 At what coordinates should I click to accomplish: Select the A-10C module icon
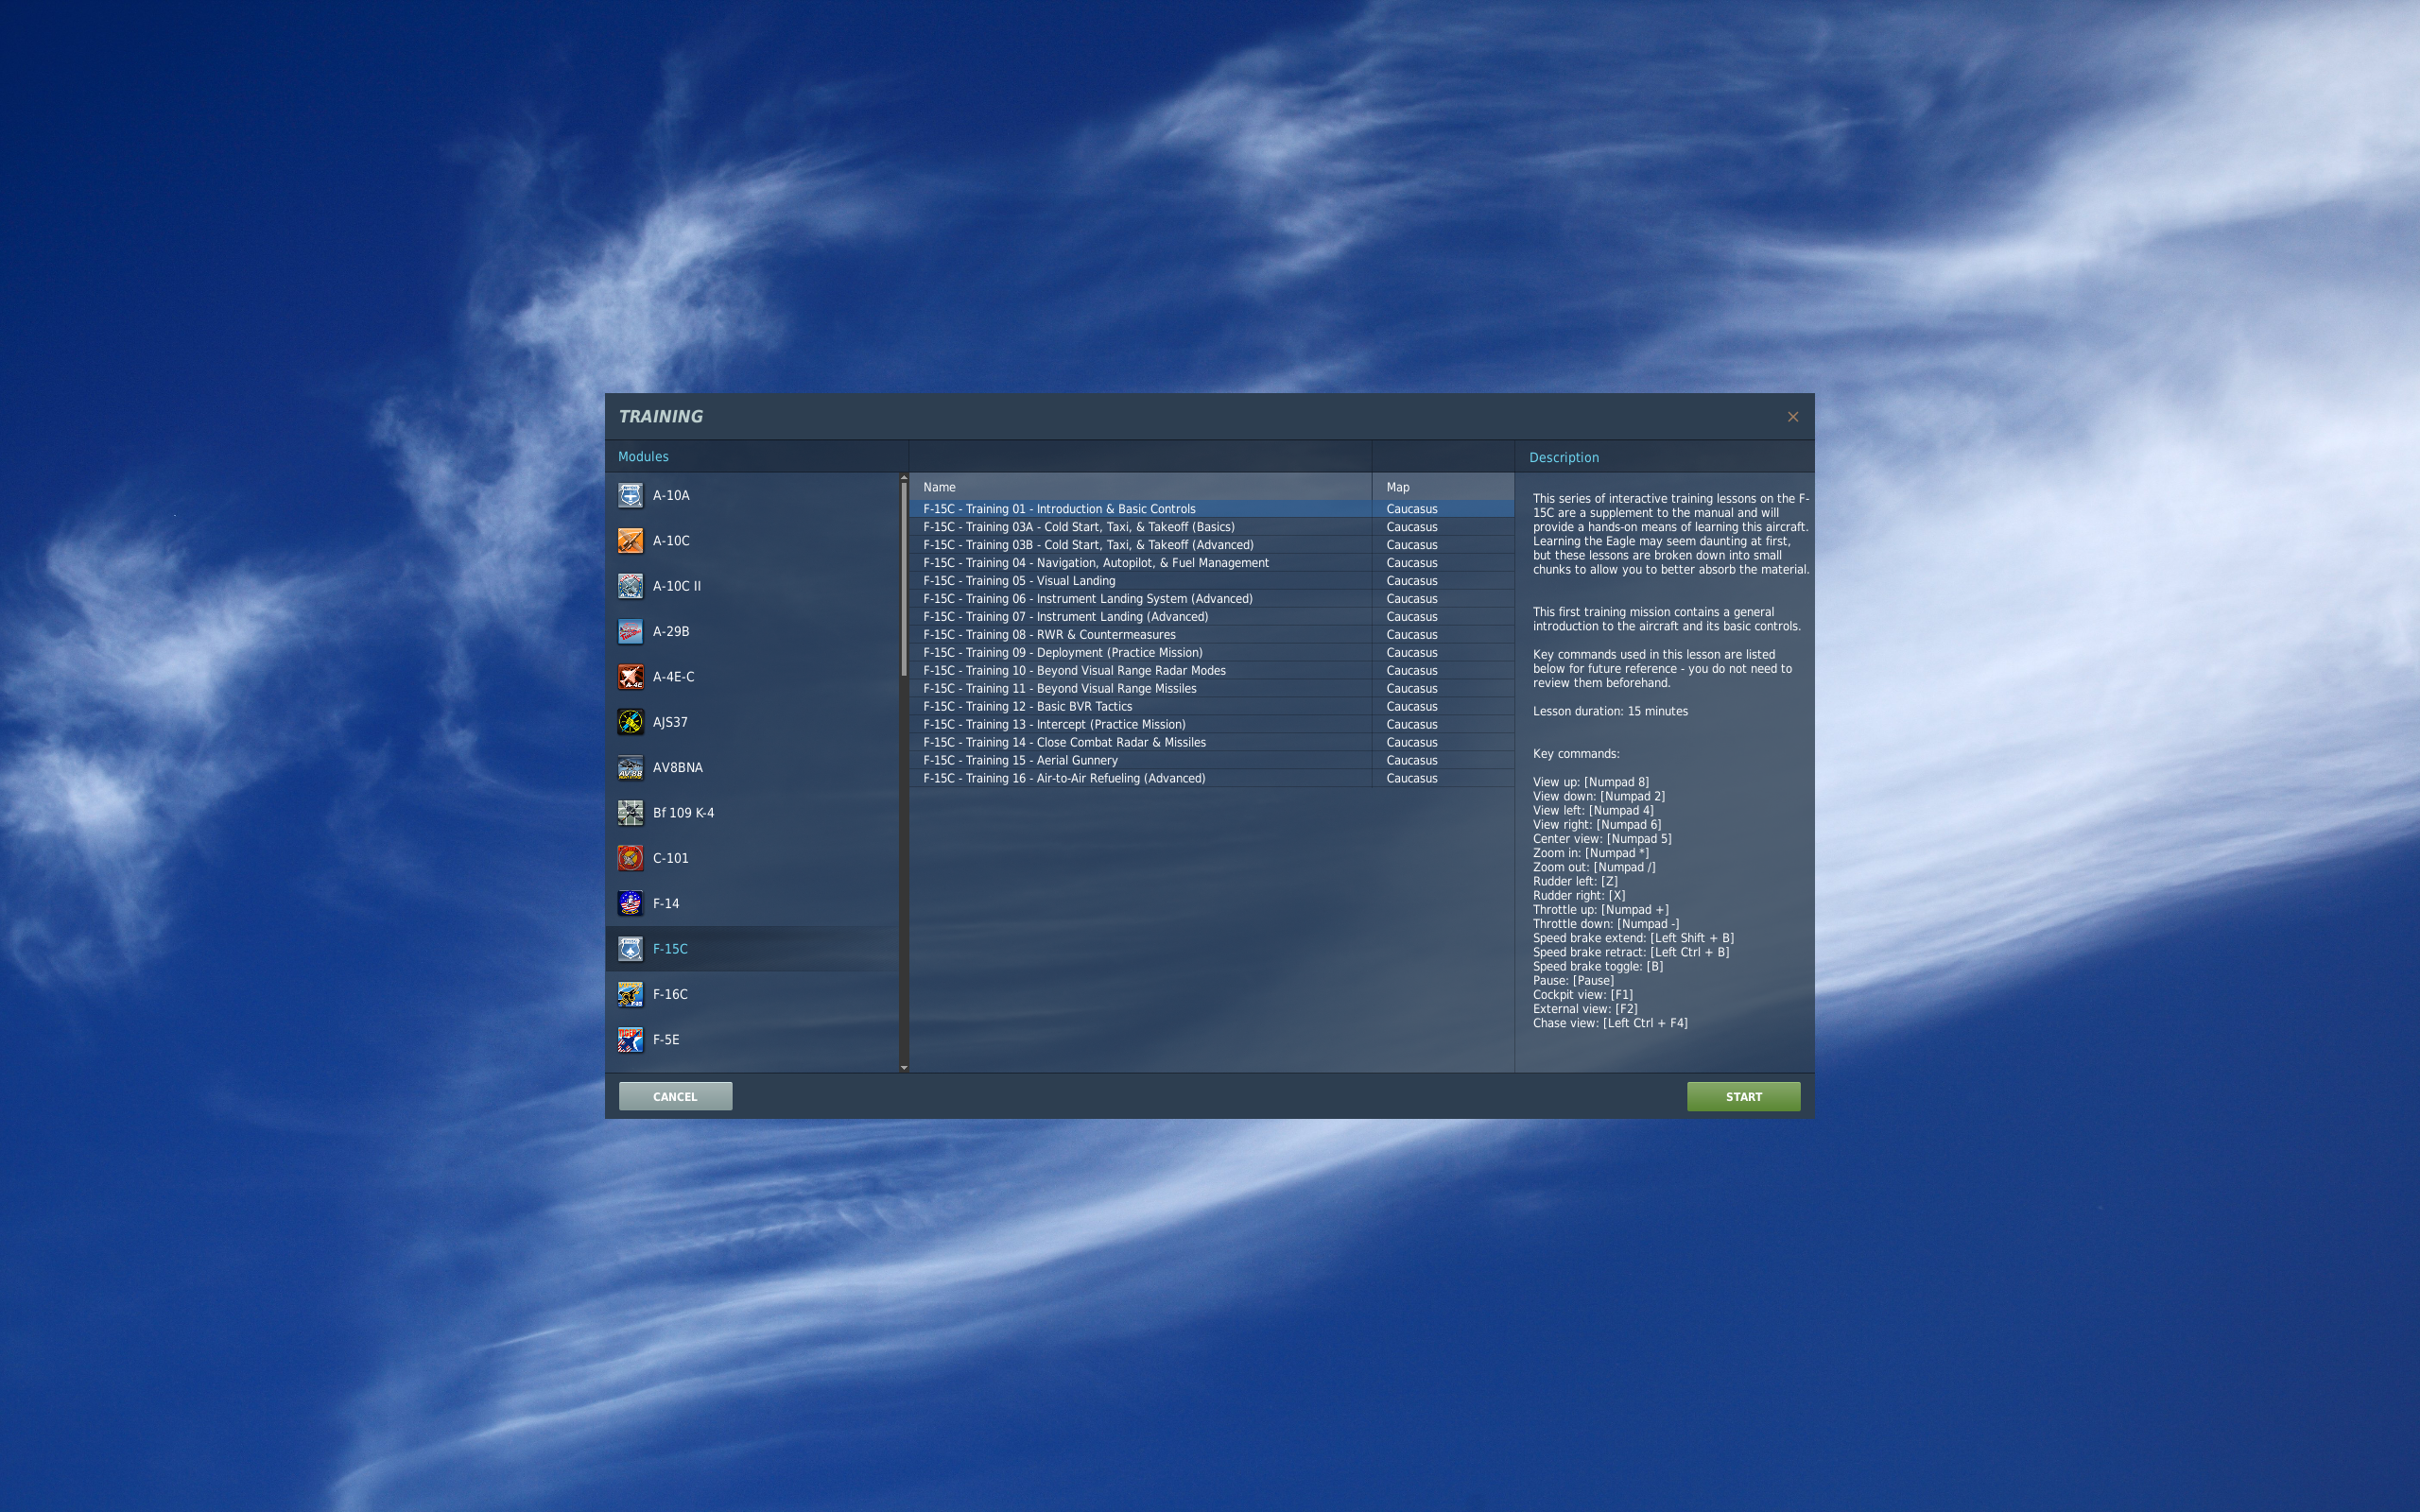click(630, 541)
